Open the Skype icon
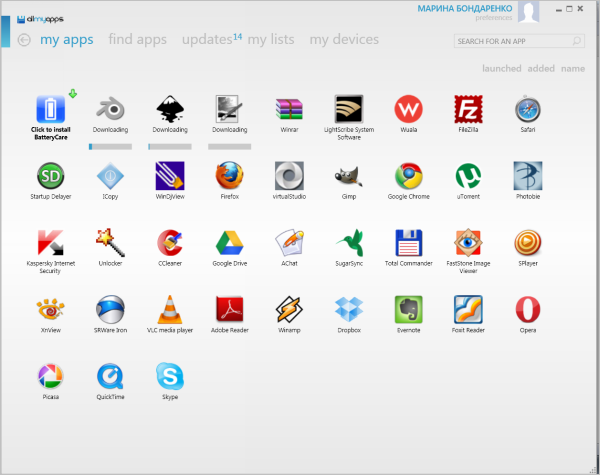This screenshot has height=475, width=600. [x=170, y=376]
